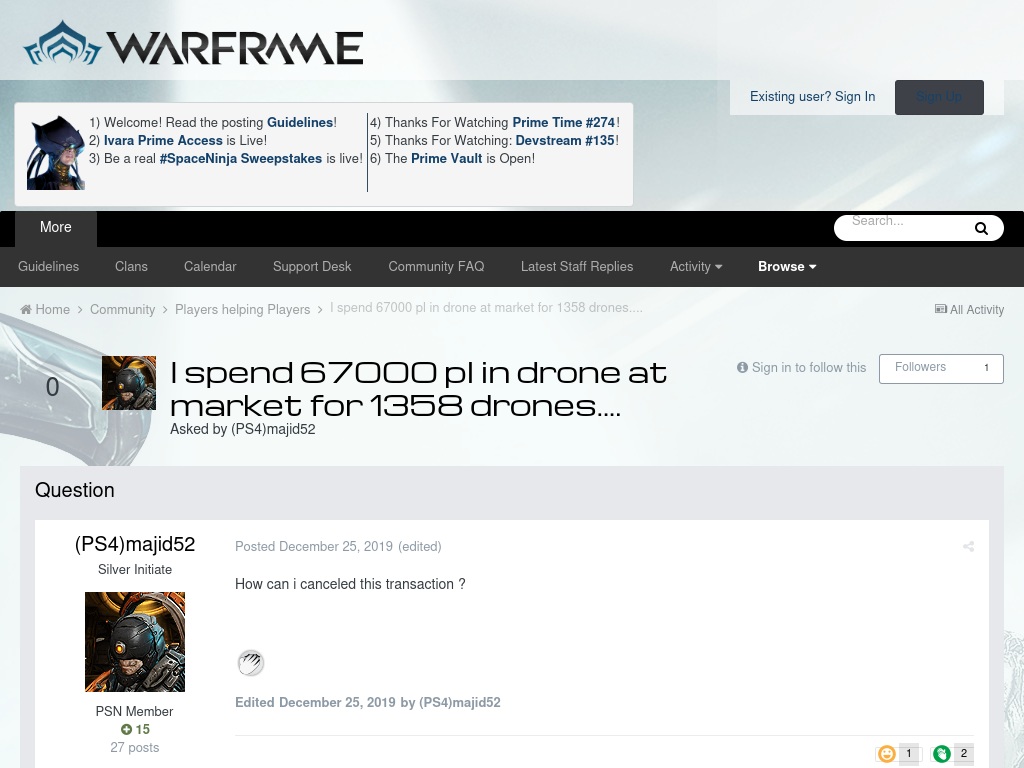Click the Silver Initiate rank text
This screenshot has width=1024, height=768.
pyautogui.click(x=135, y=569)
